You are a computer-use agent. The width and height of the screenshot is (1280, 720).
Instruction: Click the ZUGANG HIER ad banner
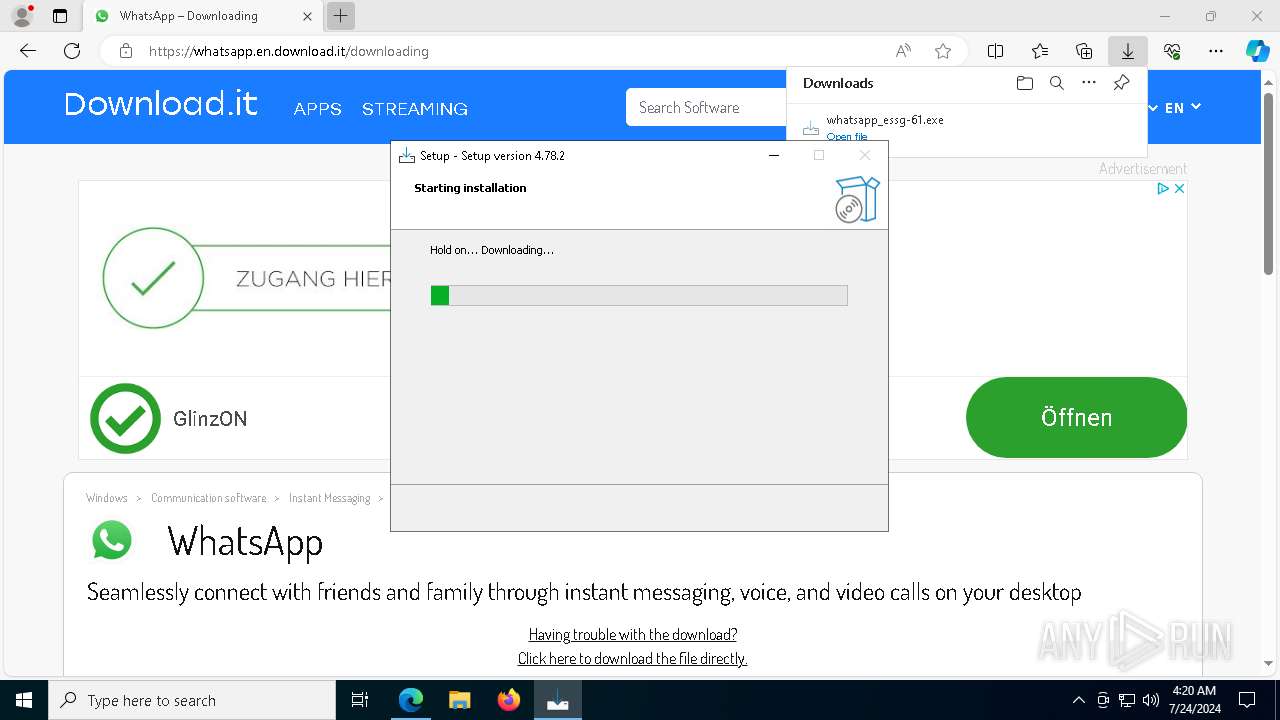tap(246, 278)
